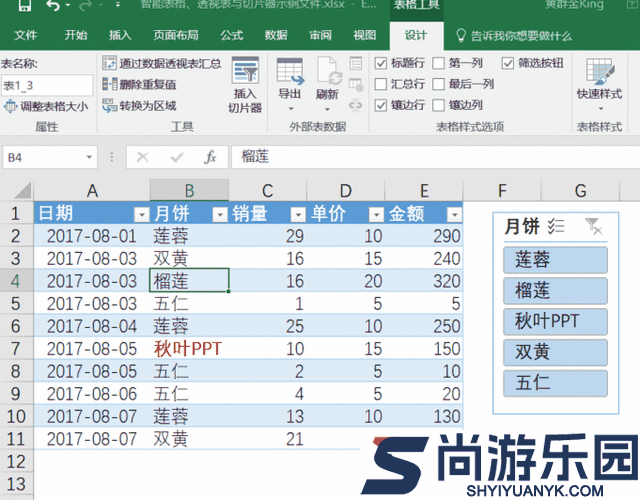Toggle the Filter Button (筛选按钮) checkbox
640x500 pixels.
507,63
